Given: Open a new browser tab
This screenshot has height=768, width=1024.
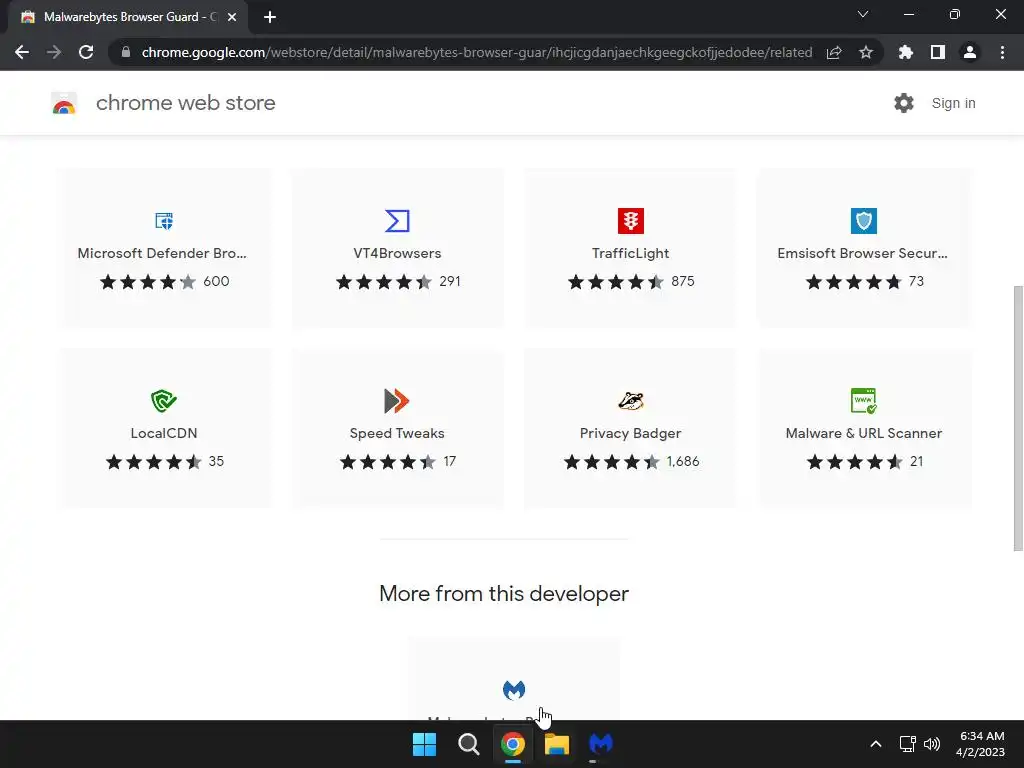Looking at the screenshot, I should [x=270, y=17].
